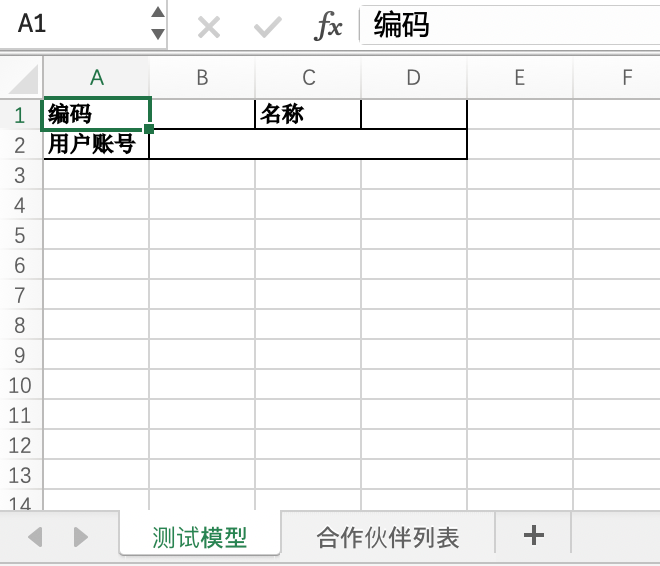Click the select all corner triangle
This screenshot has width=660, height=566.
[22, 78]
